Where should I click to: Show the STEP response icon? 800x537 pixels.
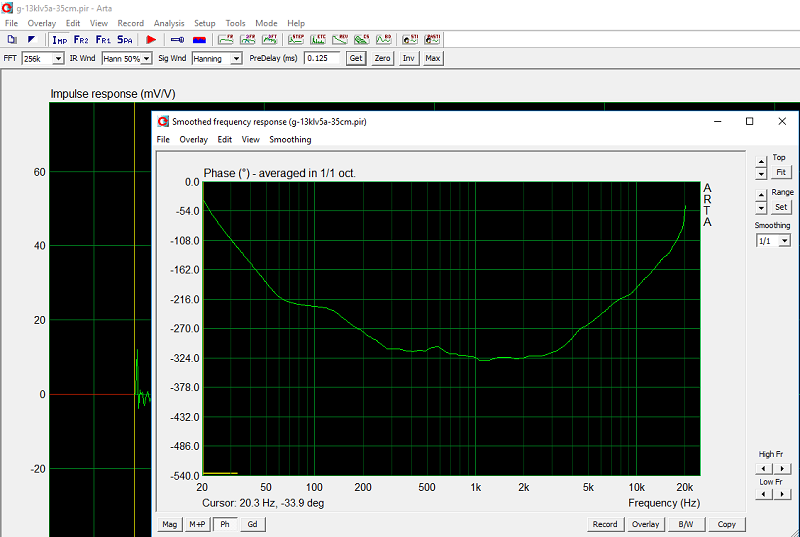click(296, 39)
